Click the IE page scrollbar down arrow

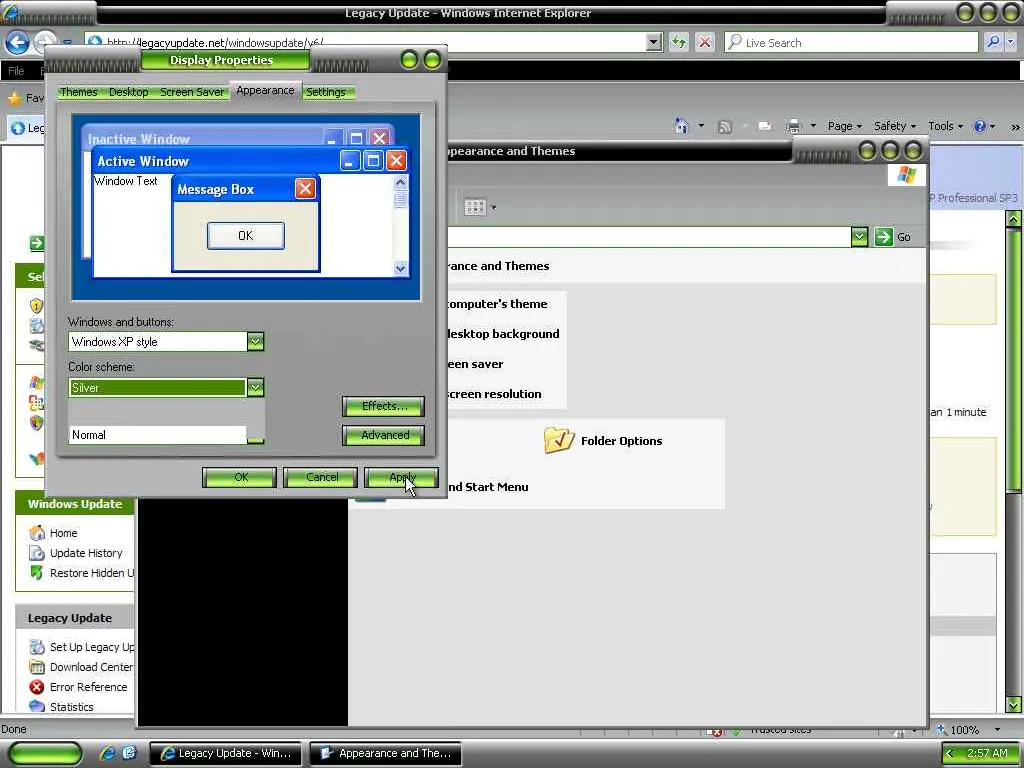(1014, 705)
